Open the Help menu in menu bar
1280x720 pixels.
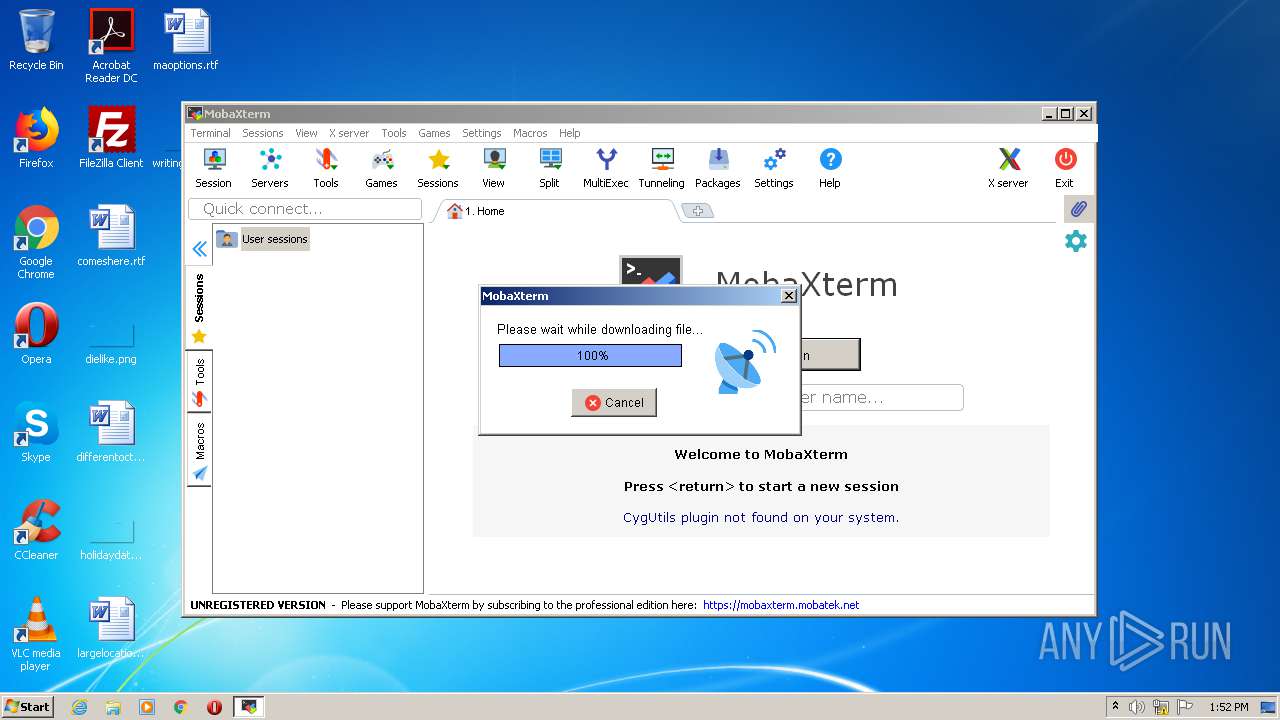(569, 133)
